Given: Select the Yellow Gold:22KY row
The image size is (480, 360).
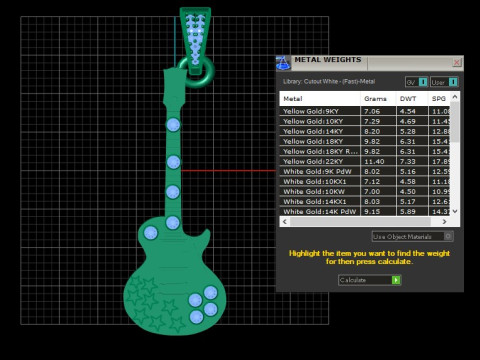Looking at the screenshot, I should [365, 161].
